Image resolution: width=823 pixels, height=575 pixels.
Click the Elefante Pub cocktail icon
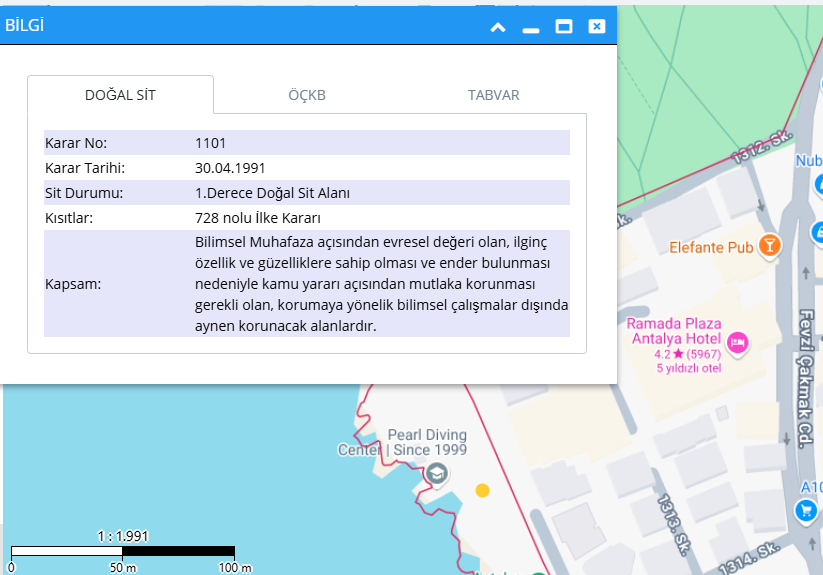(x=769, y=245)
